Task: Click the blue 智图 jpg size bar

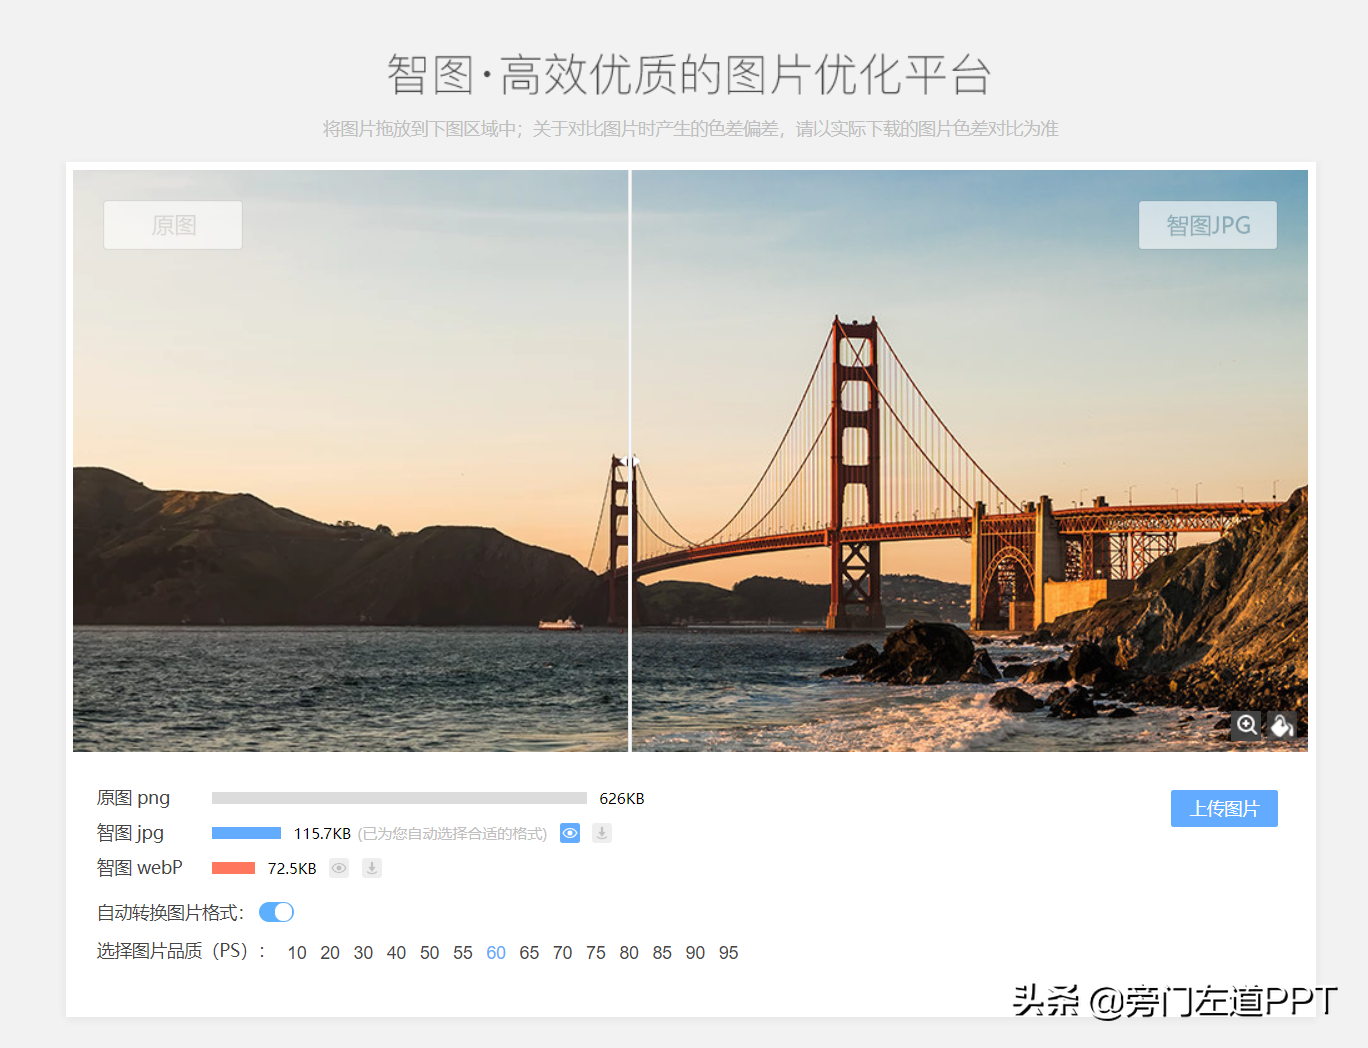Action: pyautogui.click(x=246, y=833)
